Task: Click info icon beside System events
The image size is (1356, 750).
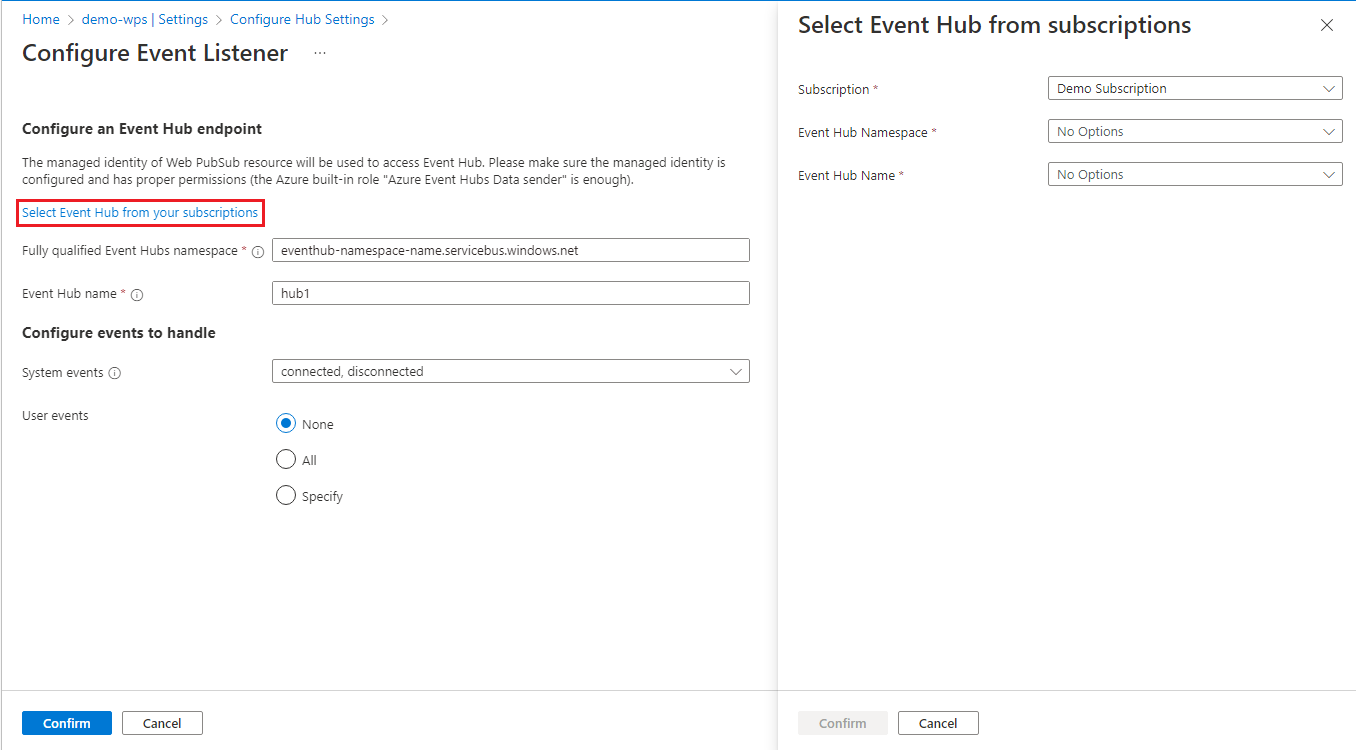Action: (x=114, y=373)
